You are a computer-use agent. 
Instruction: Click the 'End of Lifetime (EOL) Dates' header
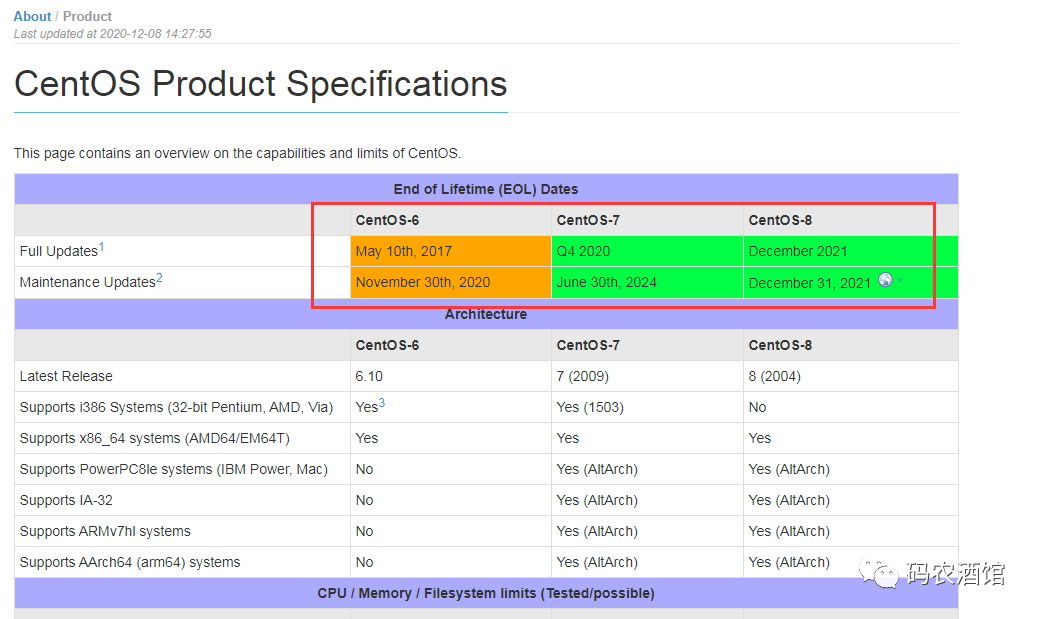tap(486, 190)
